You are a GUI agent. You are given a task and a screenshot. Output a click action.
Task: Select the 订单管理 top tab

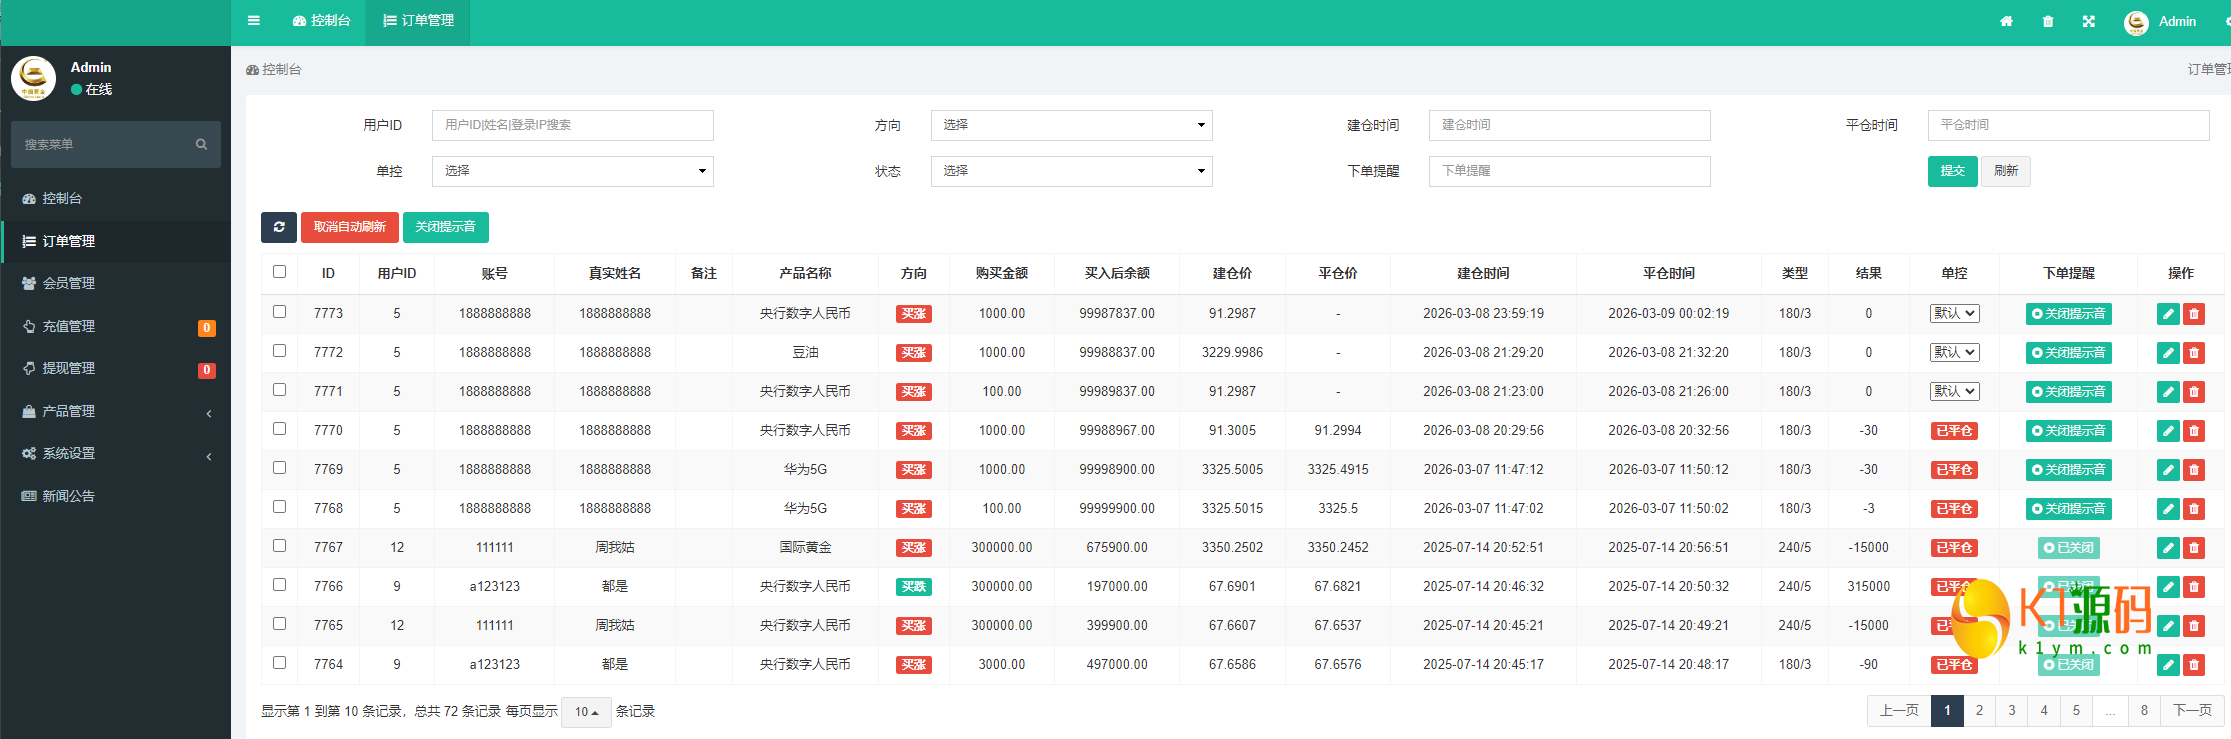[419, 21]
